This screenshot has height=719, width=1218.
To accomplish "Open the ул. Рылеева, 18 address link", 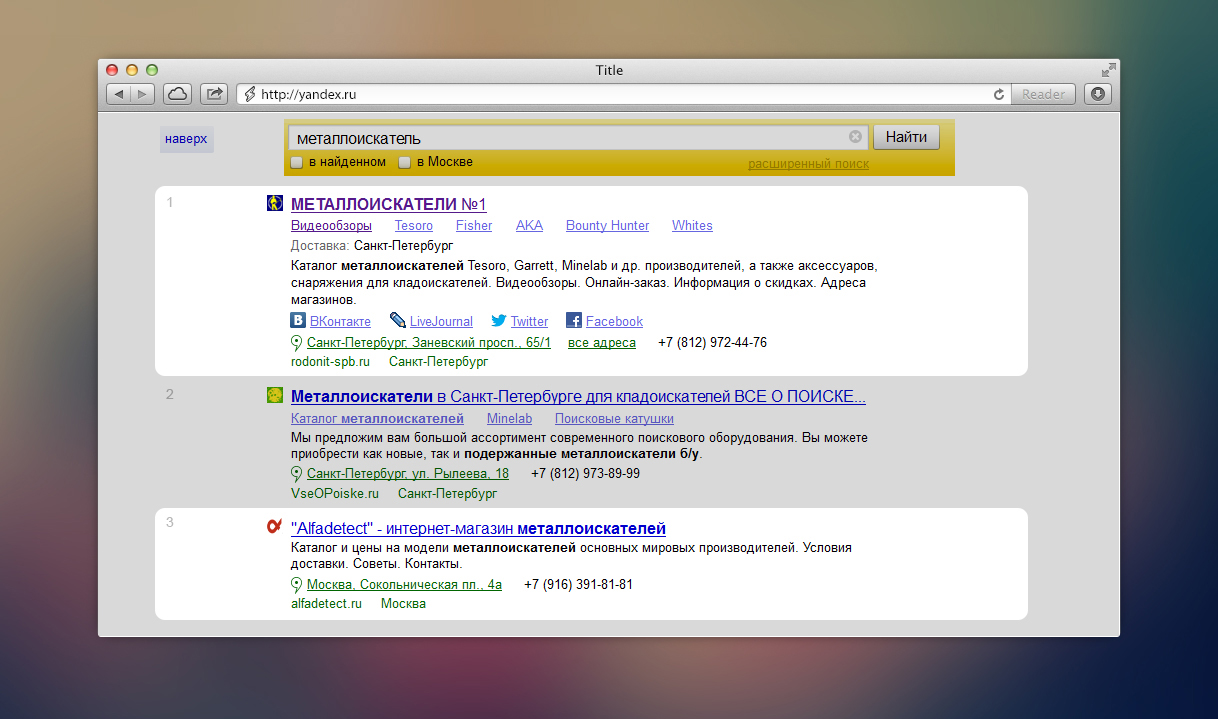I will [408, 474].
